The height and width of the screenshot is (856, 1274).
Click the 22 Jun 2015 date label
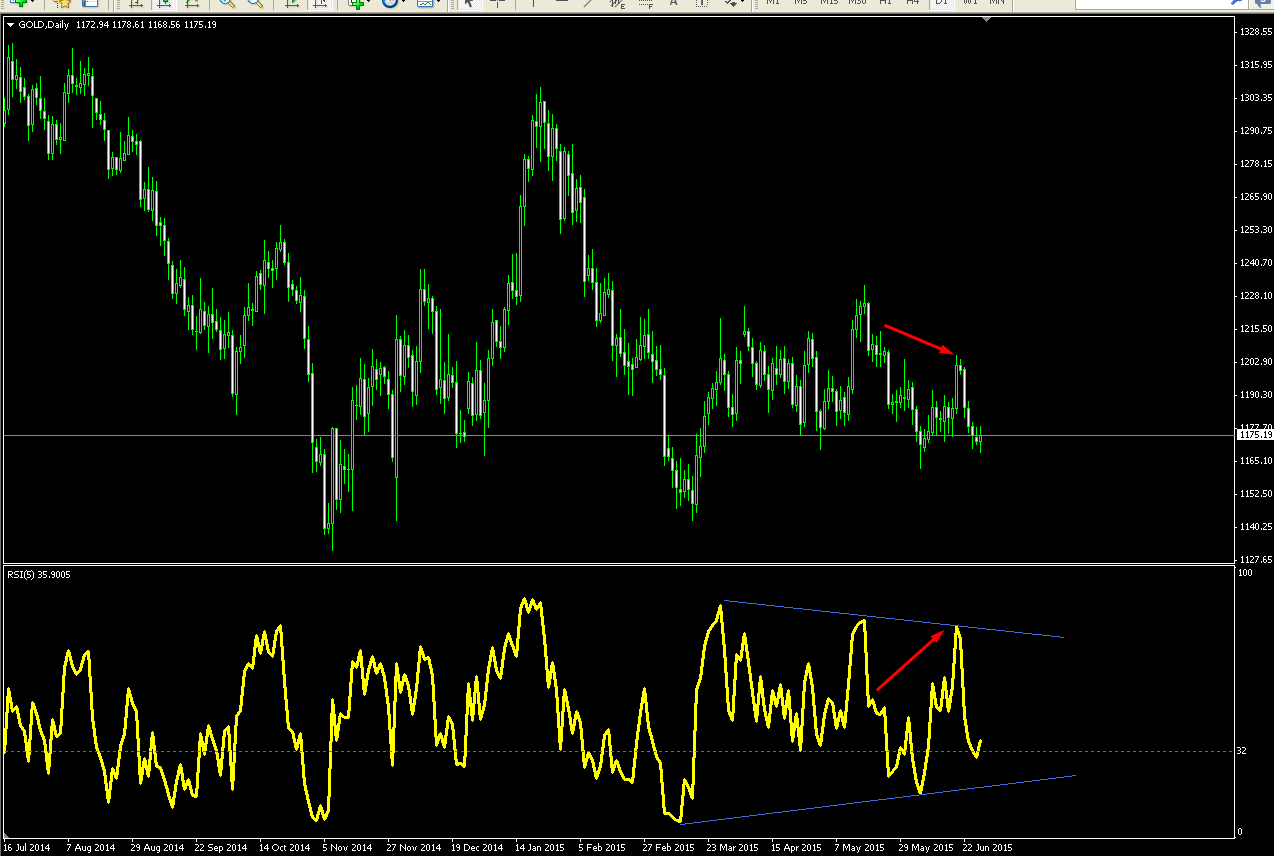(x=988, y=847)
